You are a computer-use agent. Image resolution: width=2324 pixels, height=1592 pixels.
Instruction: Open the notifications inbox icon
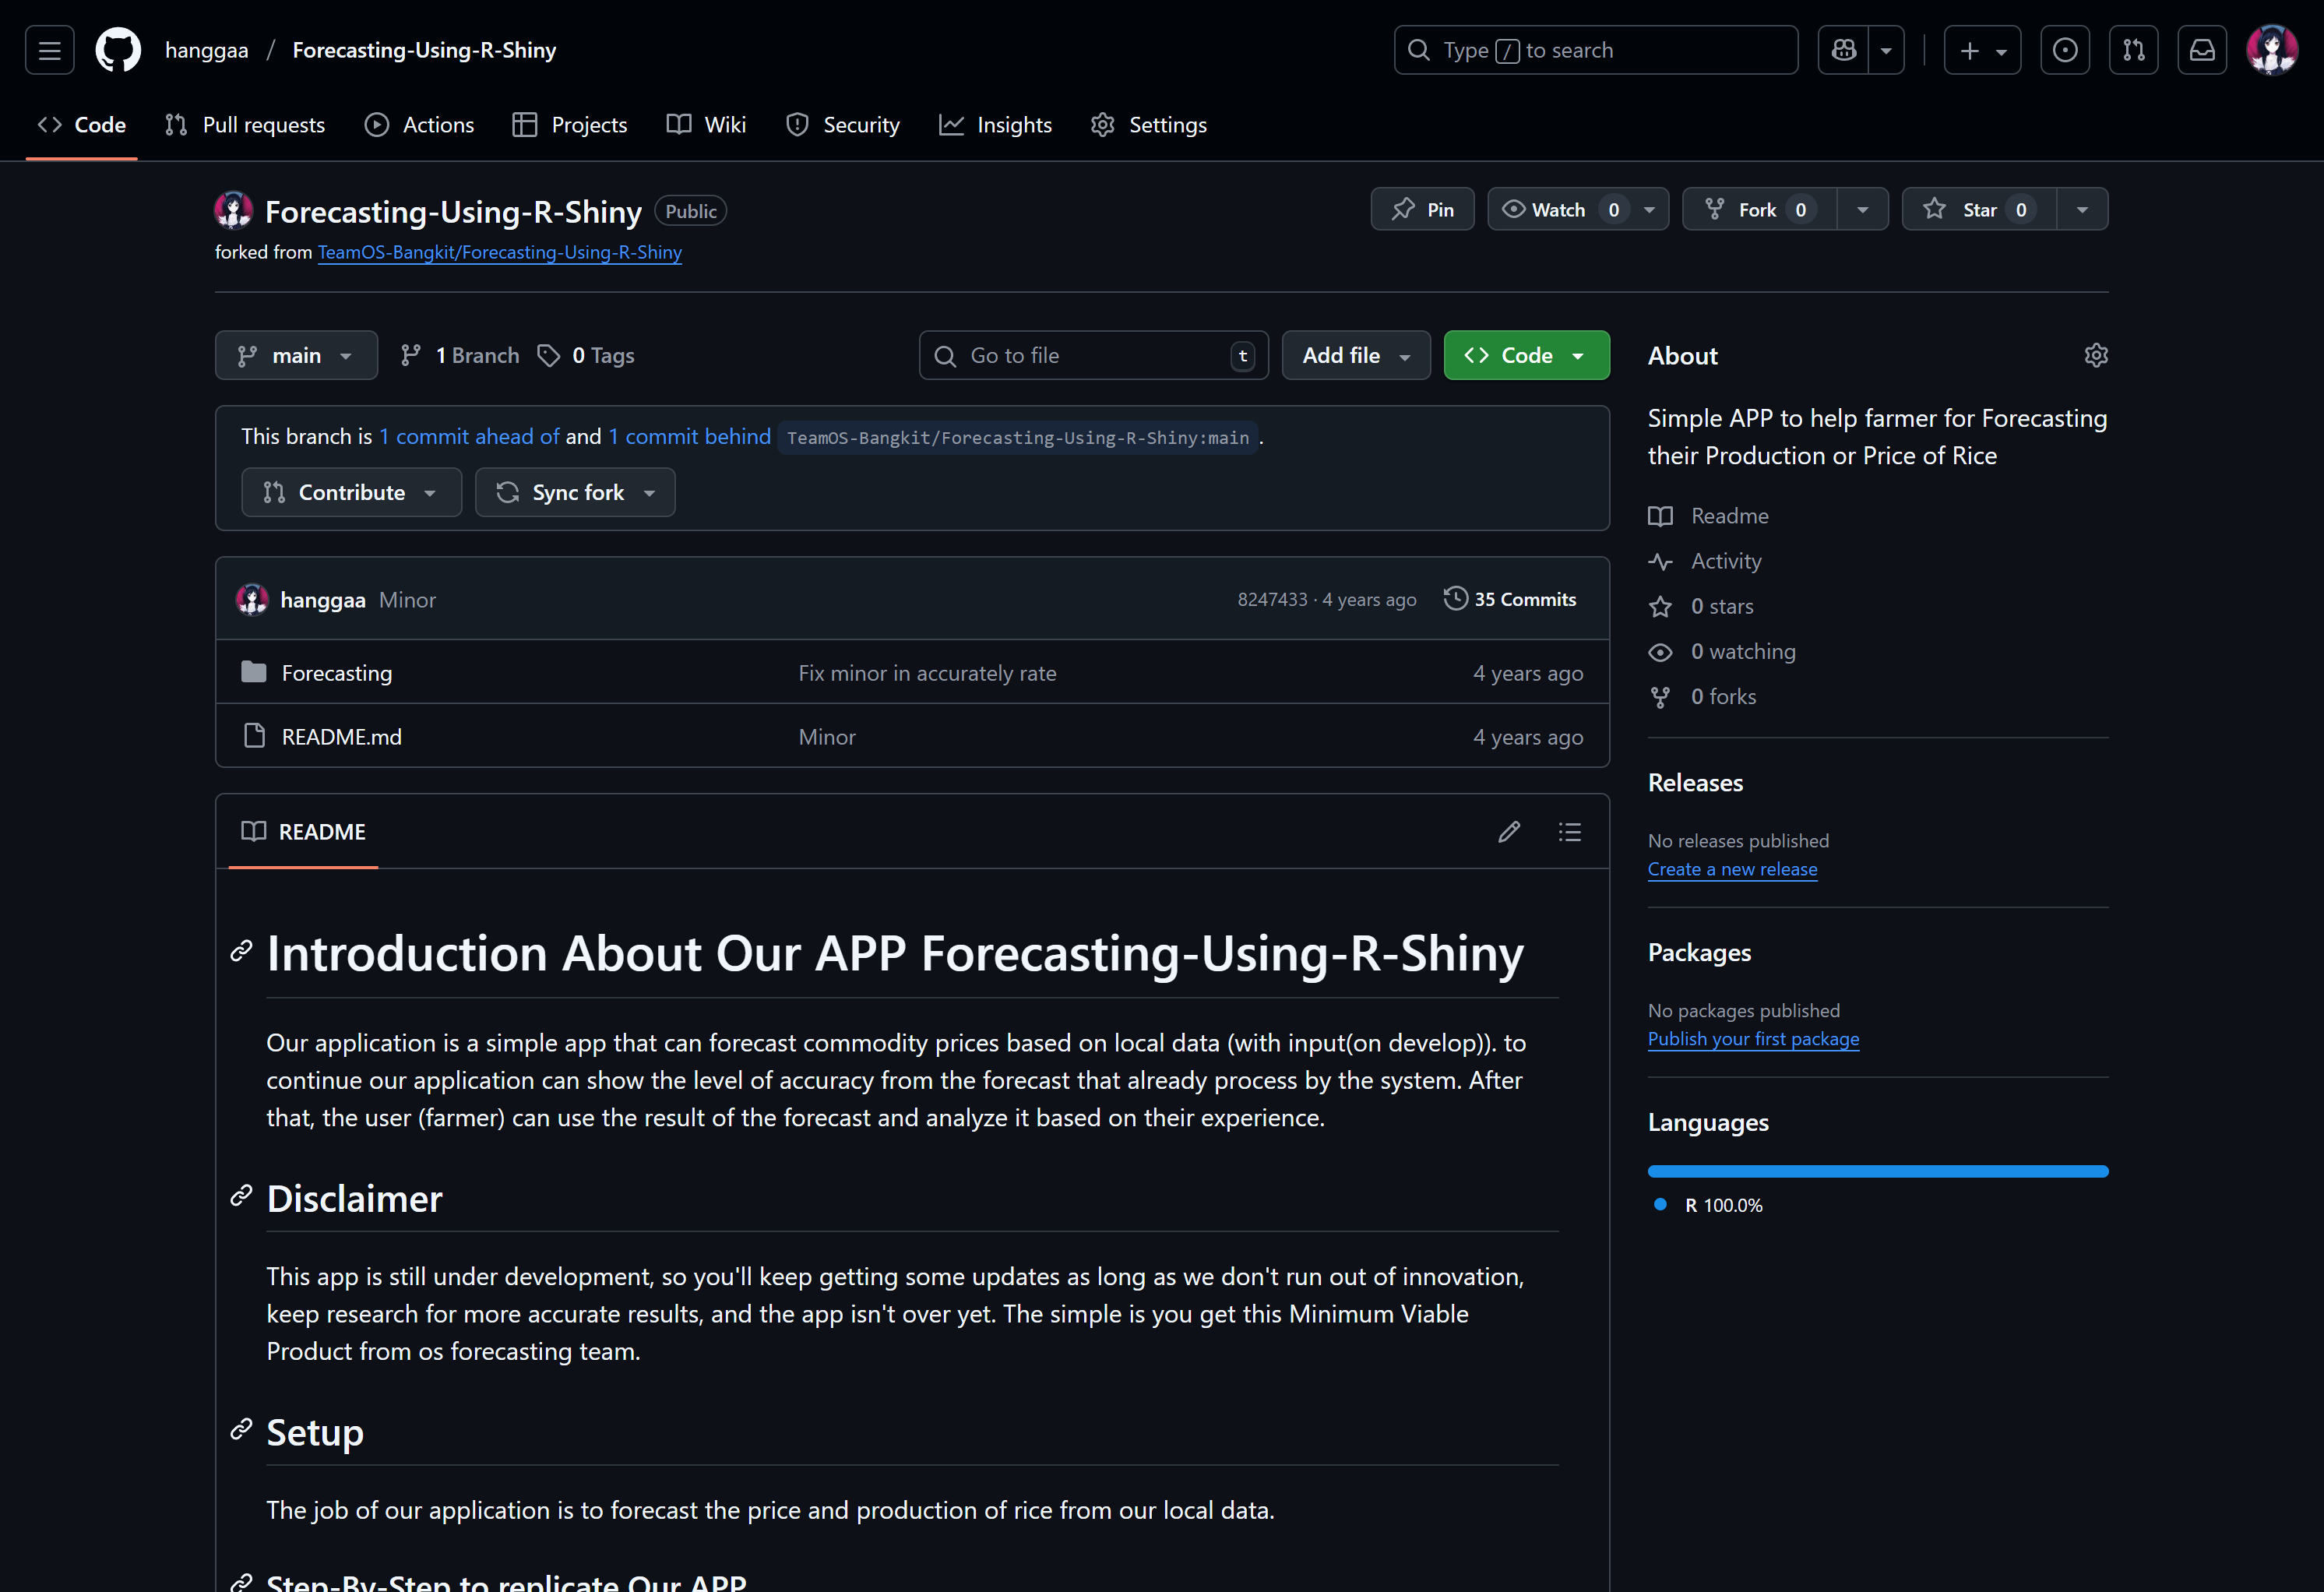2202,50
